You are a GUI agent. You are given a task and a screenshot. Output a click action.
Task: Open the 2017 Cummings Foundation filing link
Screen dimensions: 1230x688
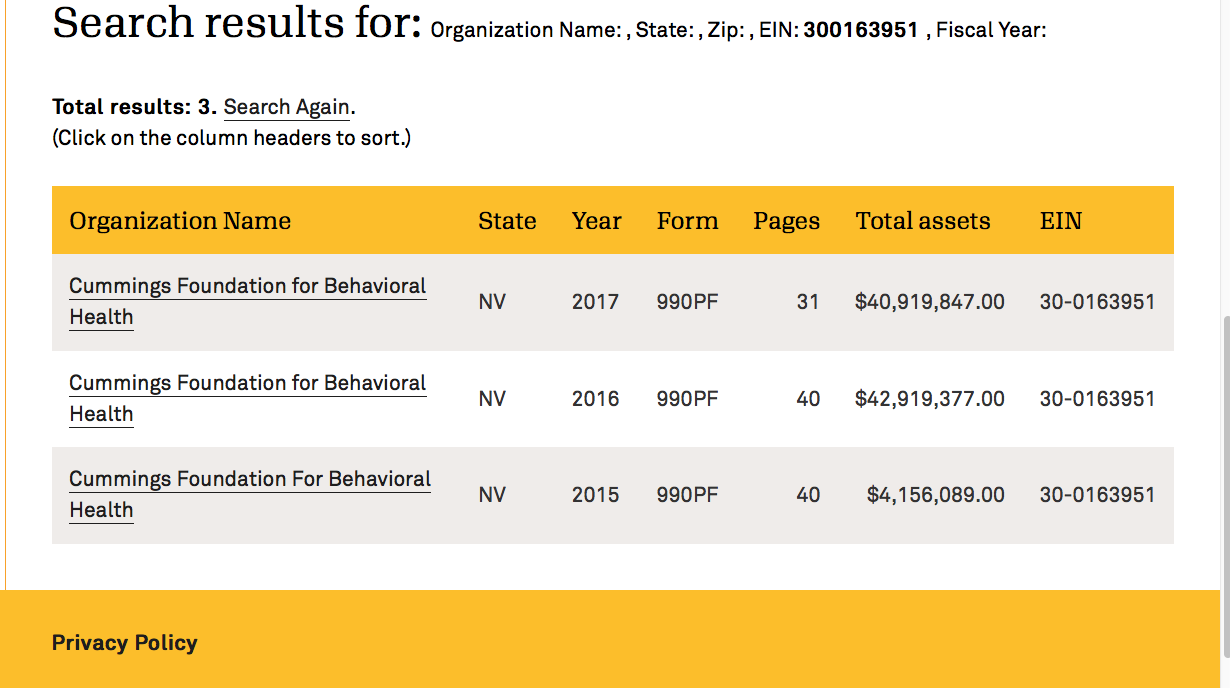(x=247, y=287)
